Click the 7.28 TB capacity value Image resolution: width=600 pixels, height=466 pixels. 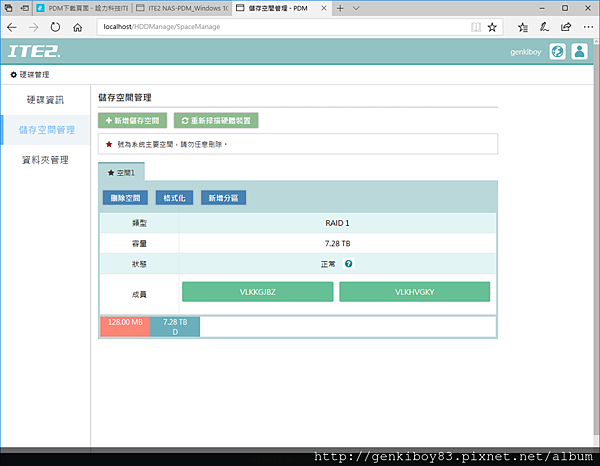337,243
